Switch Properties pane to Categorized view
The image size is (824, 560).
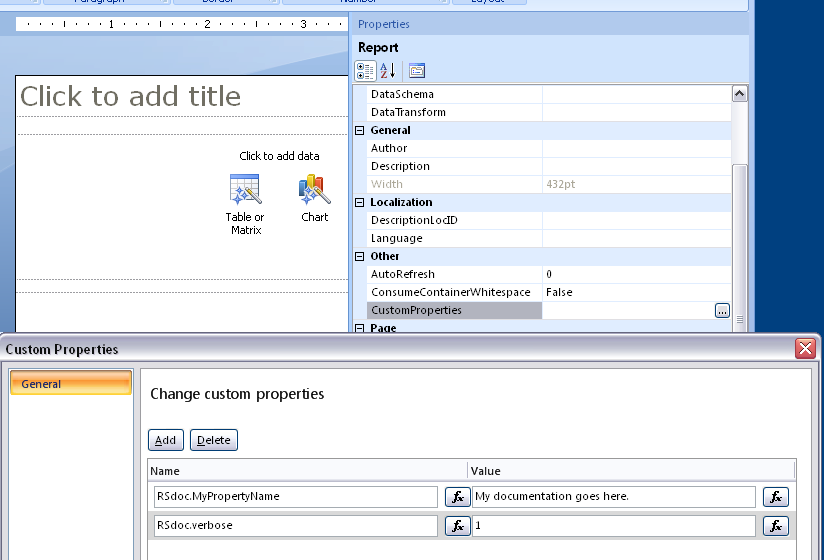click(x=366, y=70)
